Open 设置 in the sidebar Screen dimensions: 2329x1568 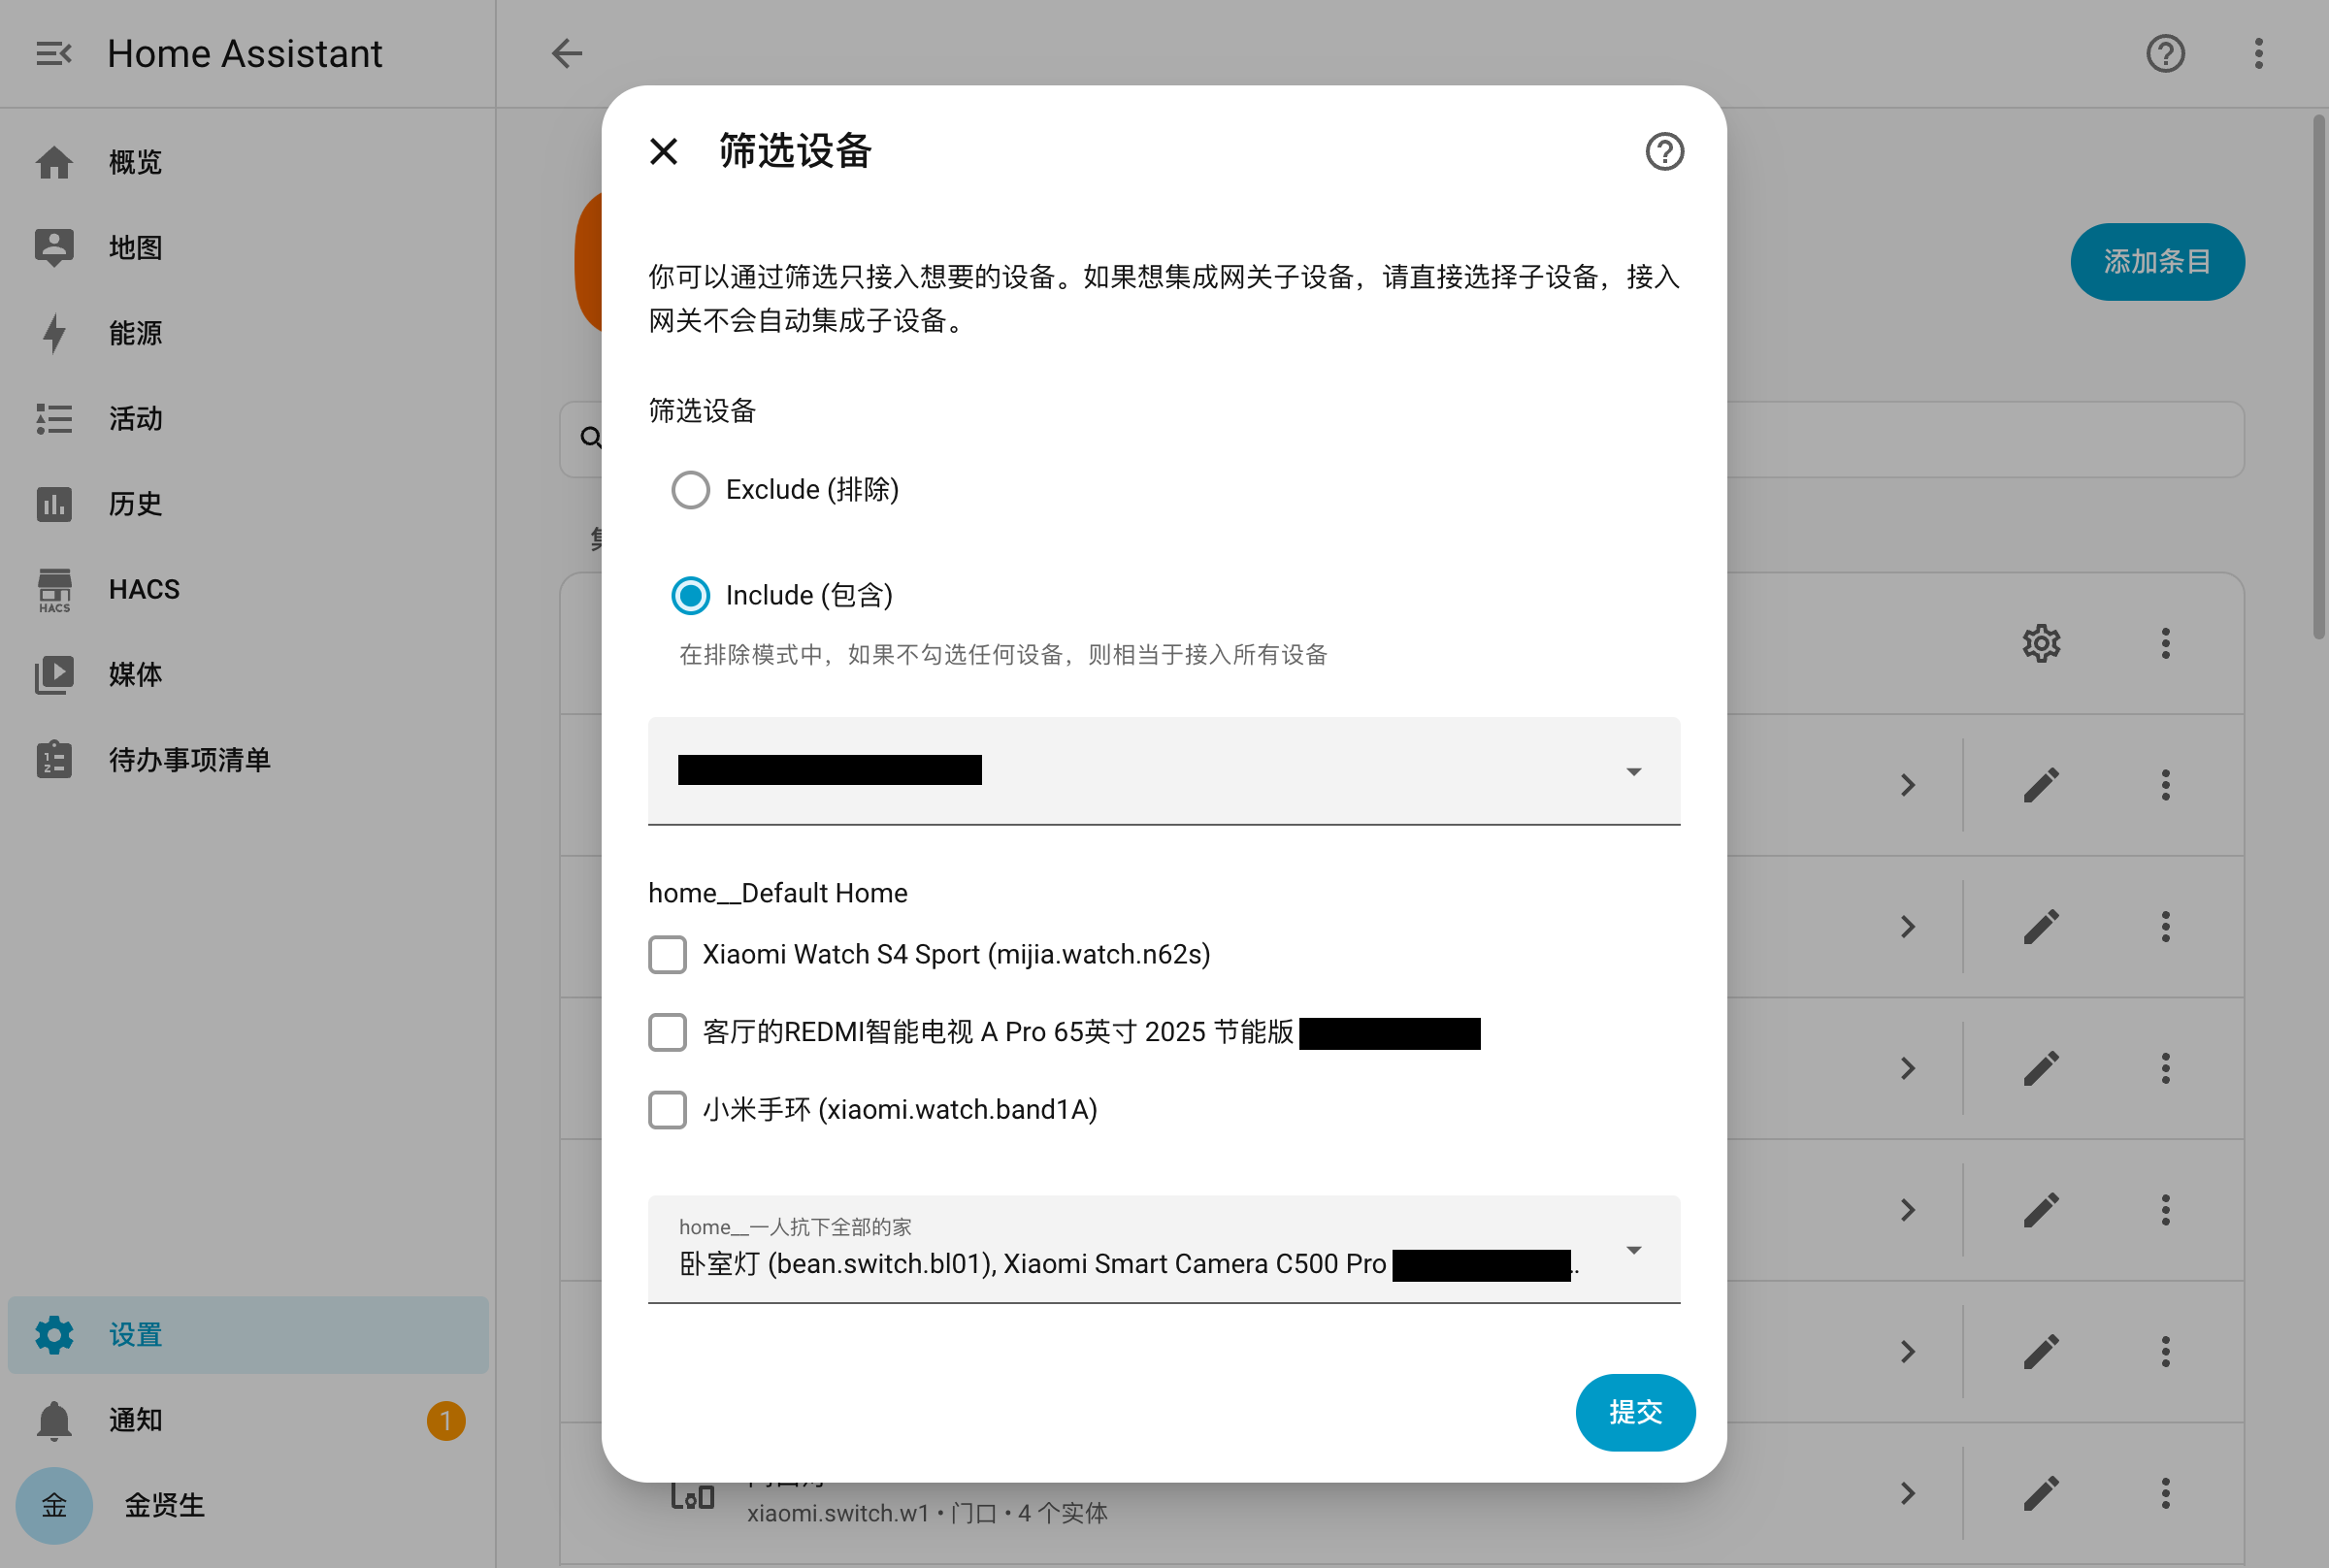tap(248, 1335)
